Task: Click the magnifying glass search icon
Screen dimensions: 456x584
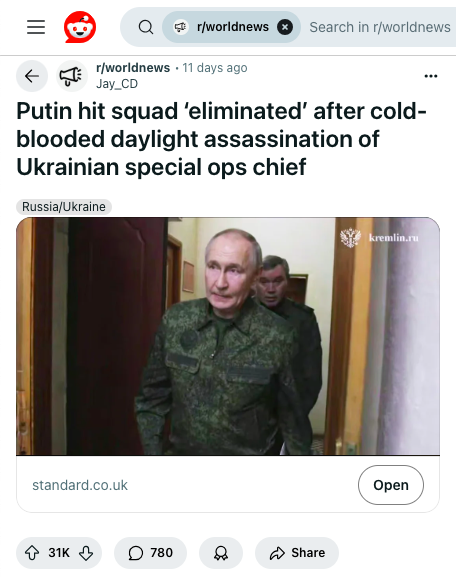Action: click(x=146, y=27)
